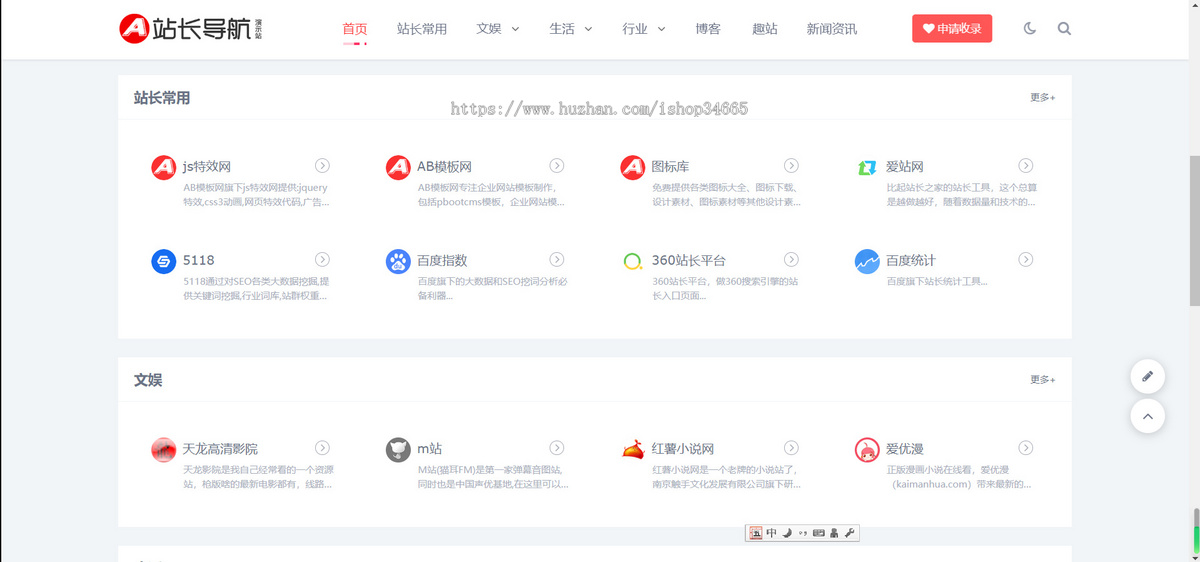The width and height of the screenshot is (1200, 562).
Task: Click the 红薯小说网 logo icon
Action: click(632, 449)
